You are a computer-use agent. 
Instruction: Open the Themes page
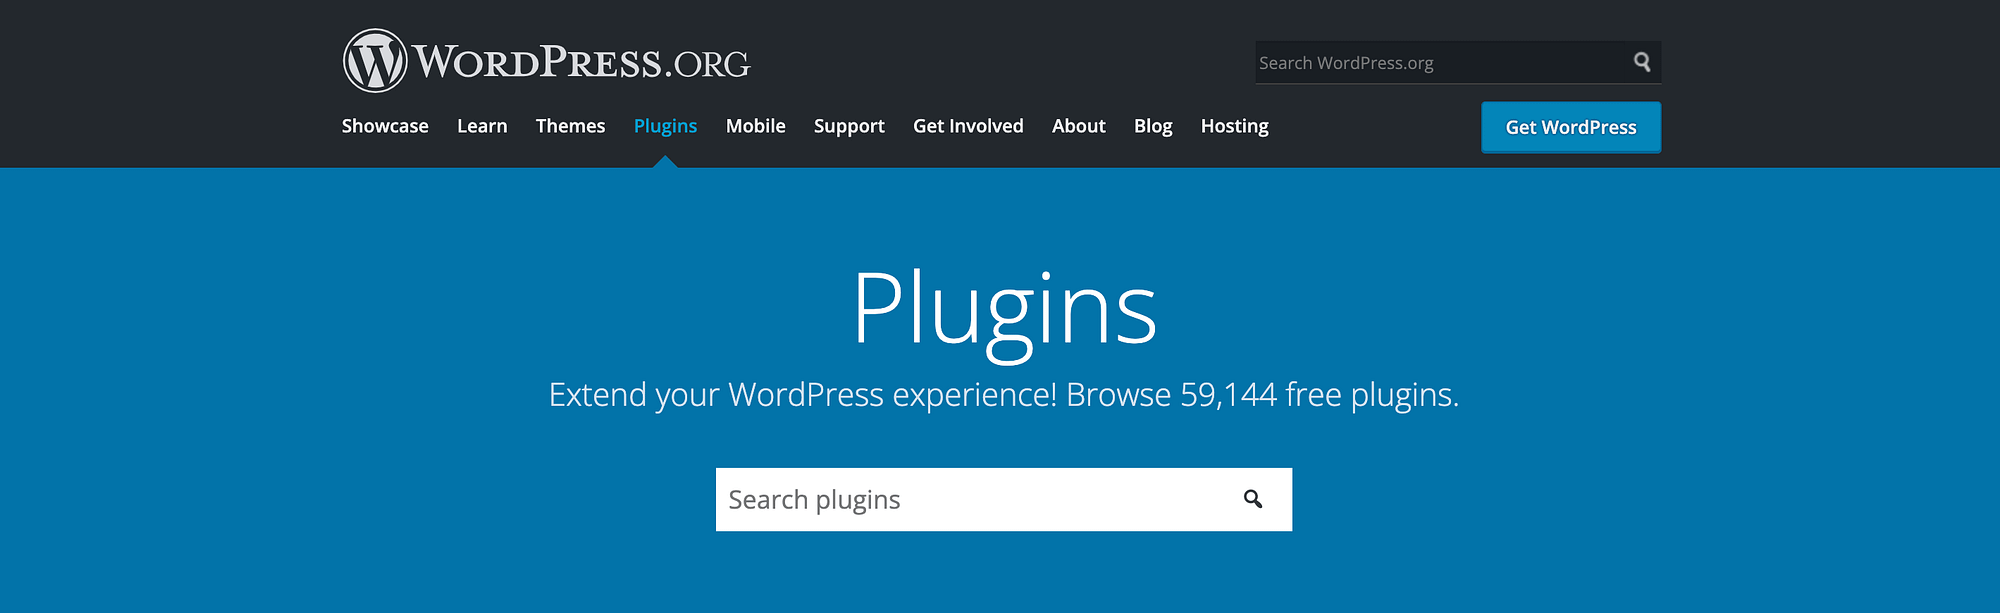pyautogui.click(x=570, y=126)
